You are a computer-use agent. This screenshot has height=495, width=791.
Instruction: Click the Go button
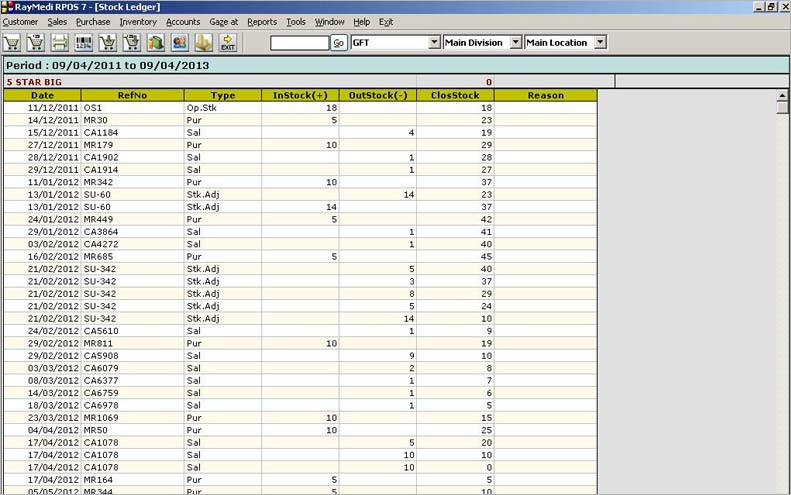coord(338,43)
